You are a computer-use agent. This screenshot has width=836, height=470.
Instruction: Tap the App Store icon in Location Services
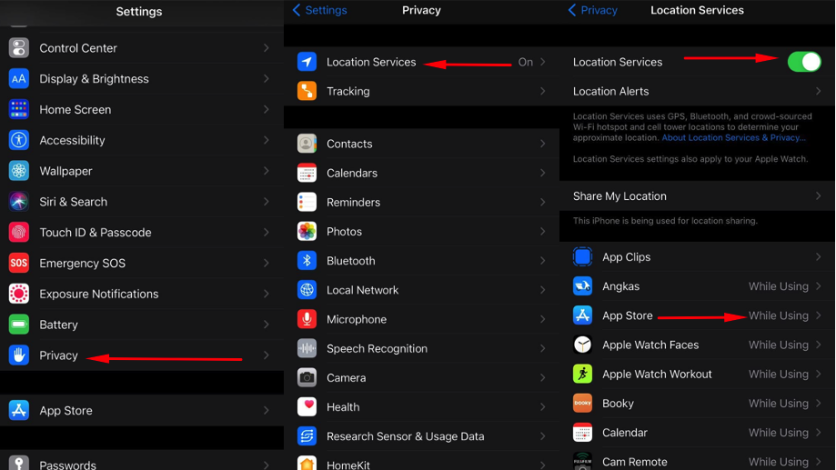click(582, 315)
